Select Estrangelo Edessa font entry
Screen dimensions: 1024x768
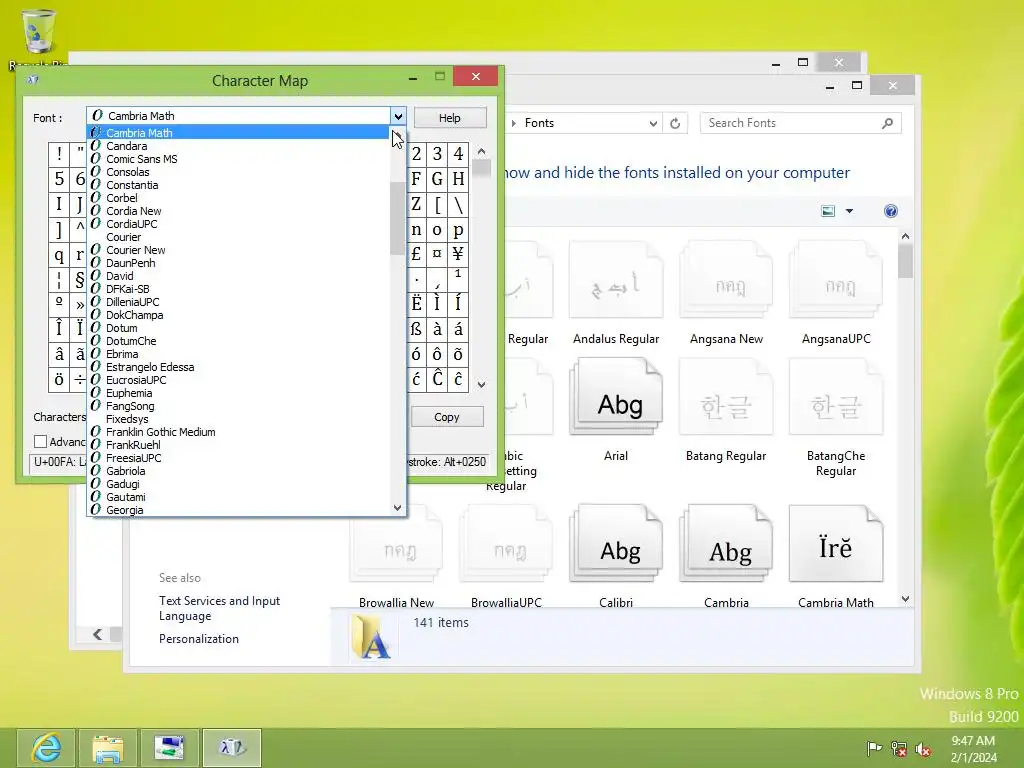point(239,367)
